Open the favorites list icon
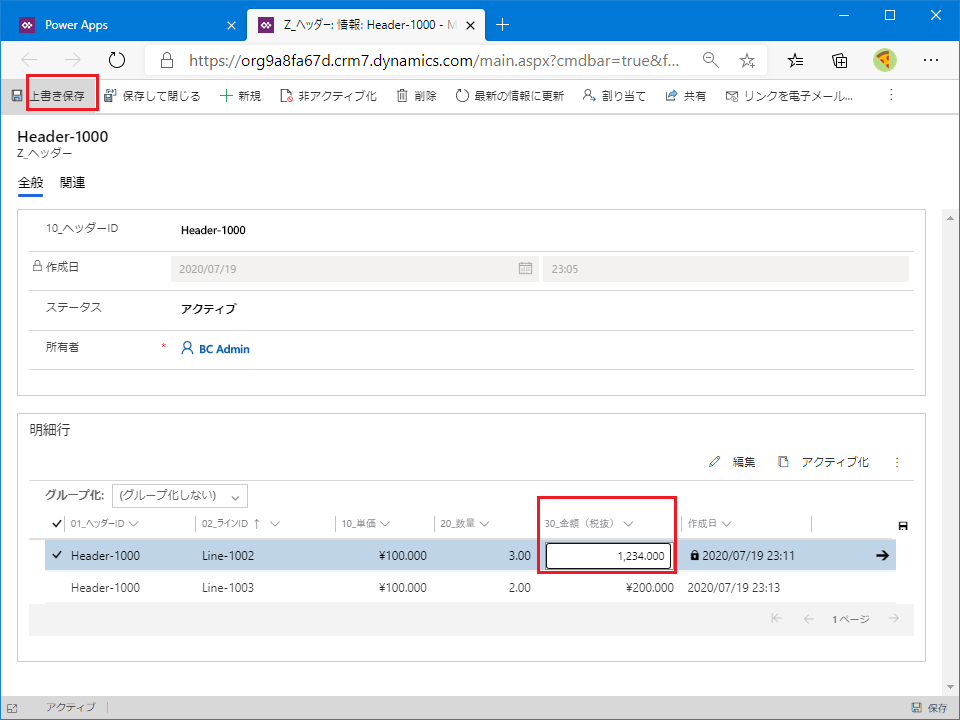Image resolution: width=960 pixels, height=720 pixels. (x=795, y=60)
